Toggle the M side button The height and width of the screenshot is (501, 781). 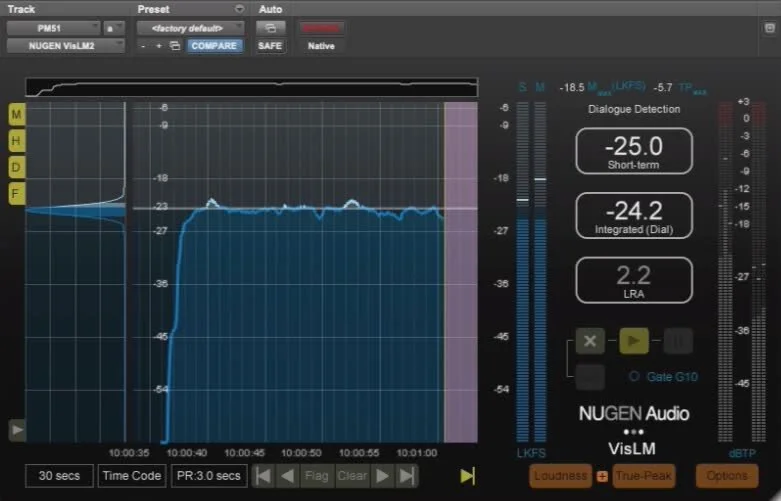(16, 115)
